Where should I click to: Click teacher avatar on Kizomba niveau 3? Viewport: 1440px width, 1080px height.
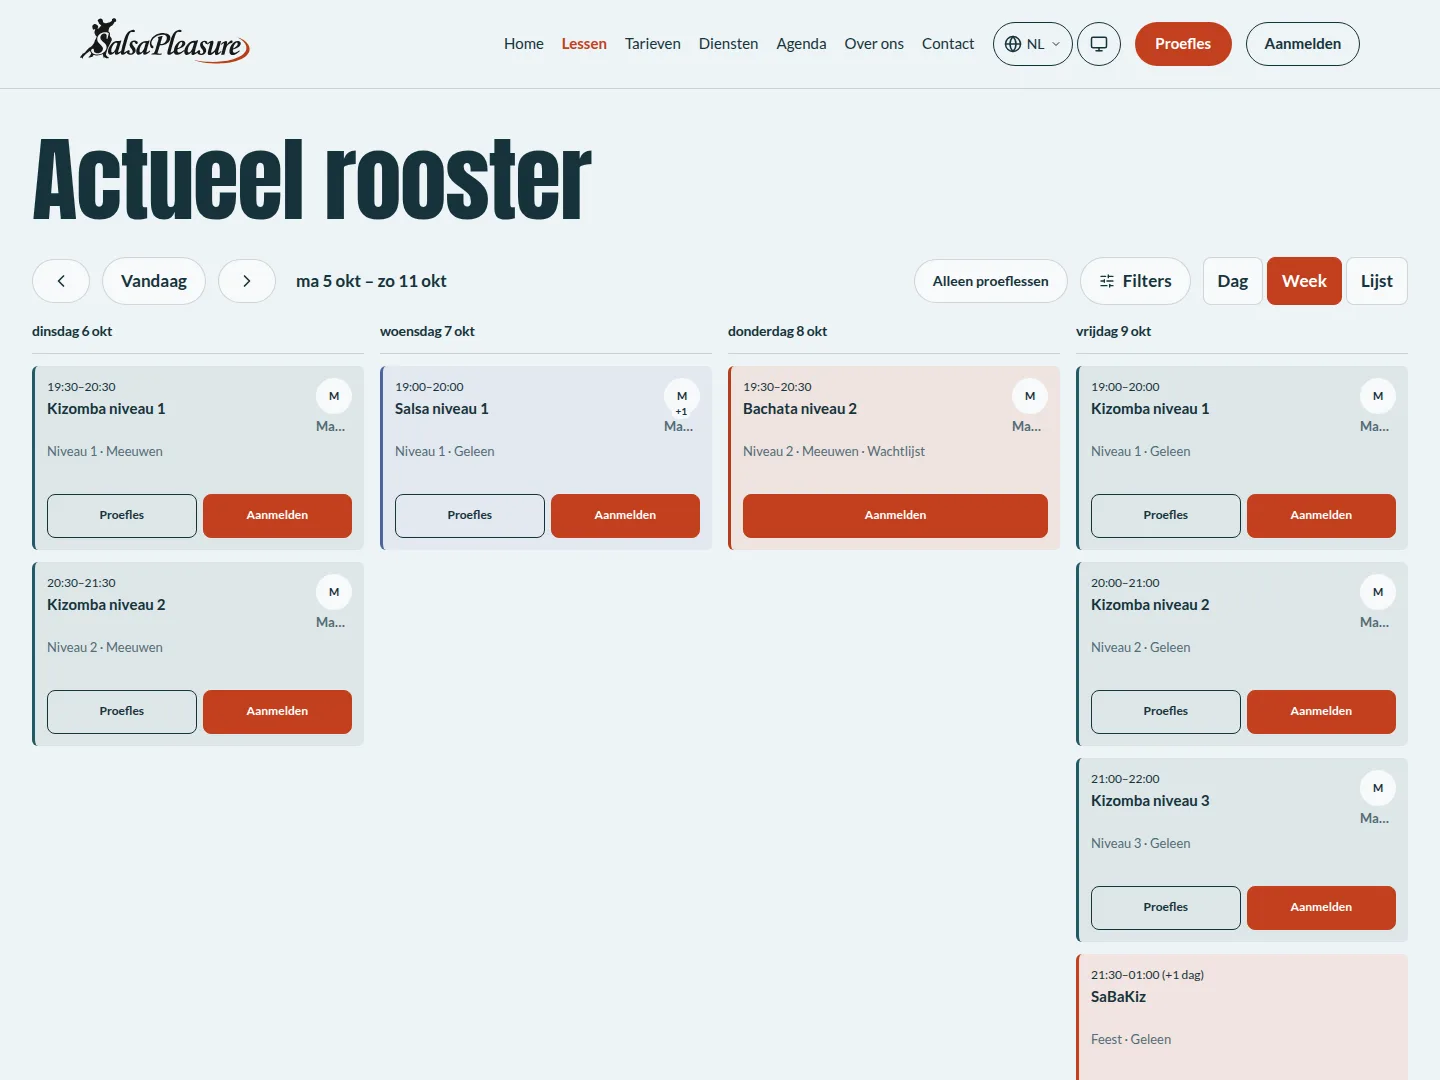[x=1378, y=788]
